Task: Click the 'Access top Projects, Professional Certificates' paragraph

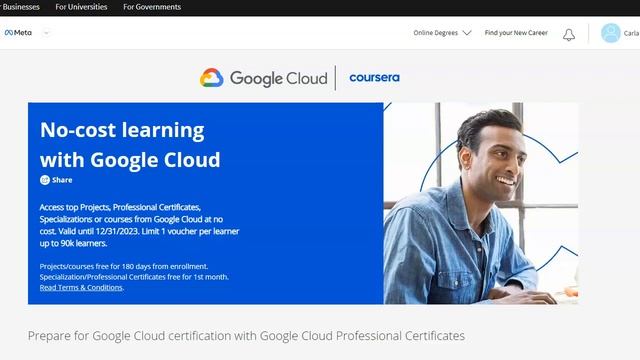Action: click(140, 225)
